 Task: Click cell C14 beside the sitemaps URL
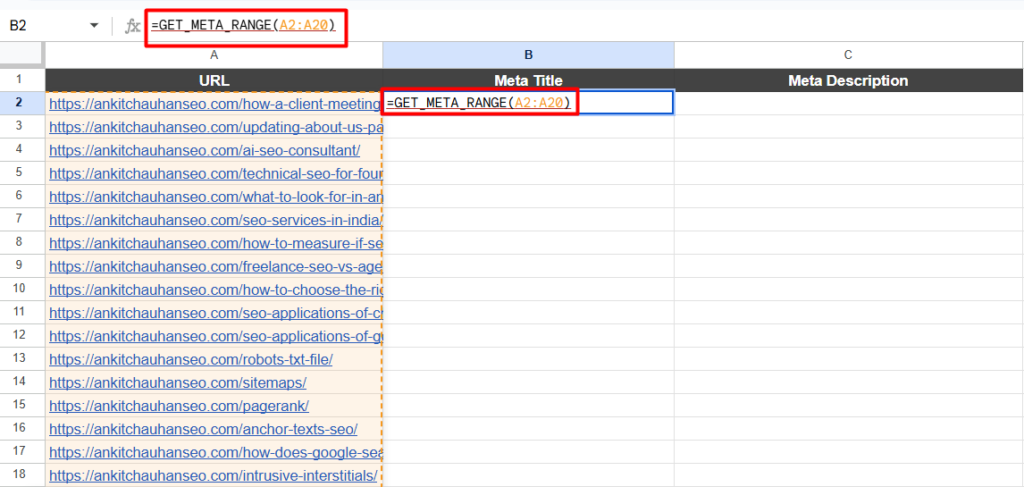(848, 383)
